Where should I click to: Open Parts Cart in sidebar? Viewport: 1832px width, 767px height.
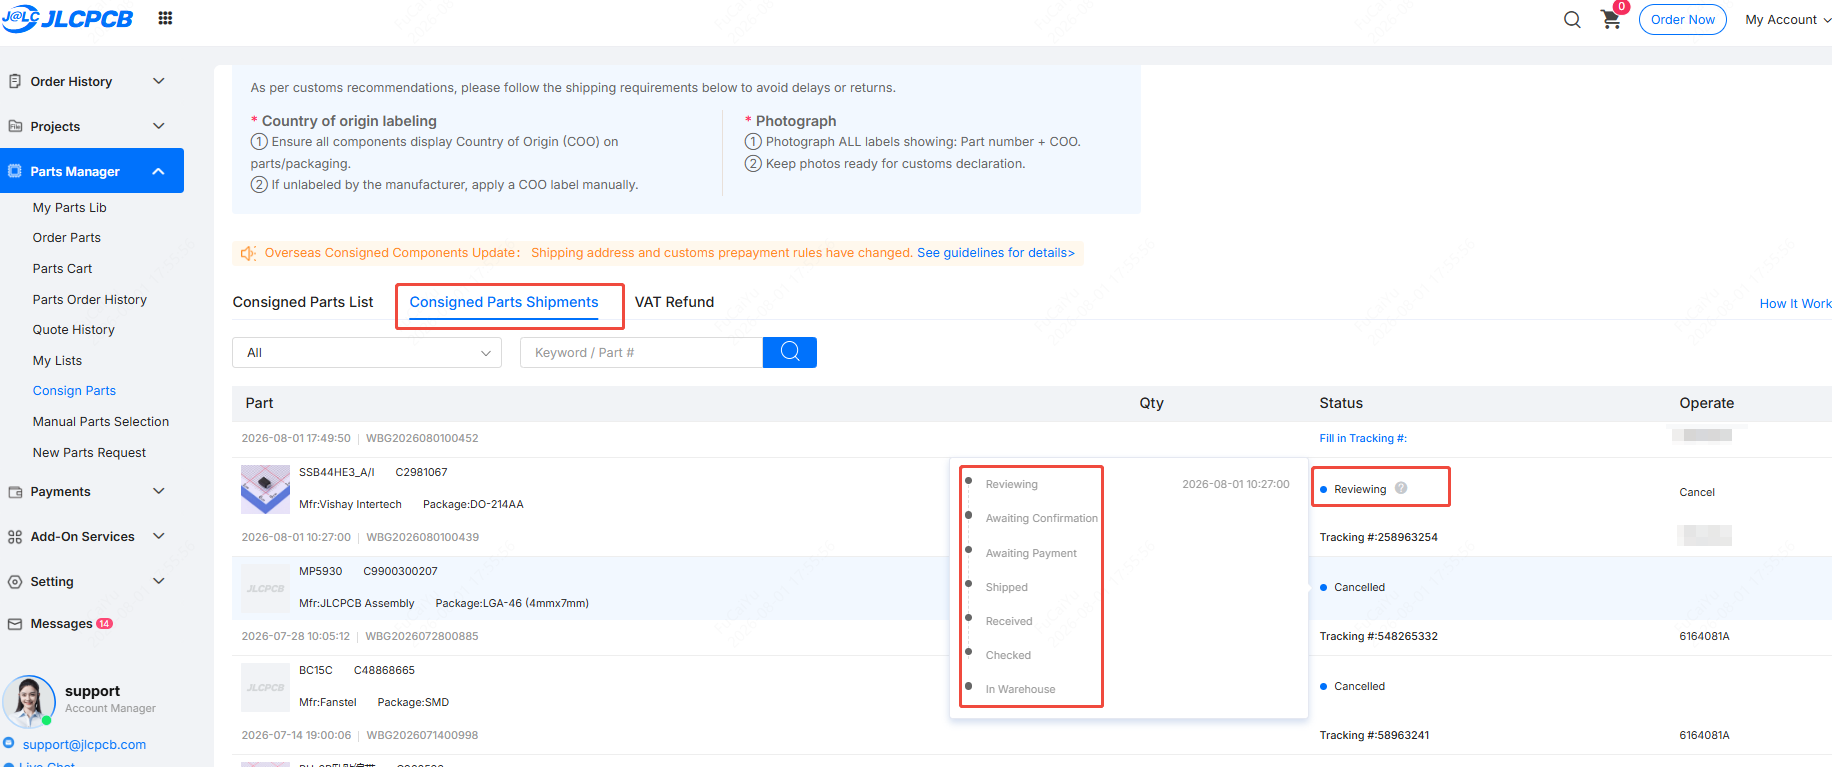pos(62,269)
